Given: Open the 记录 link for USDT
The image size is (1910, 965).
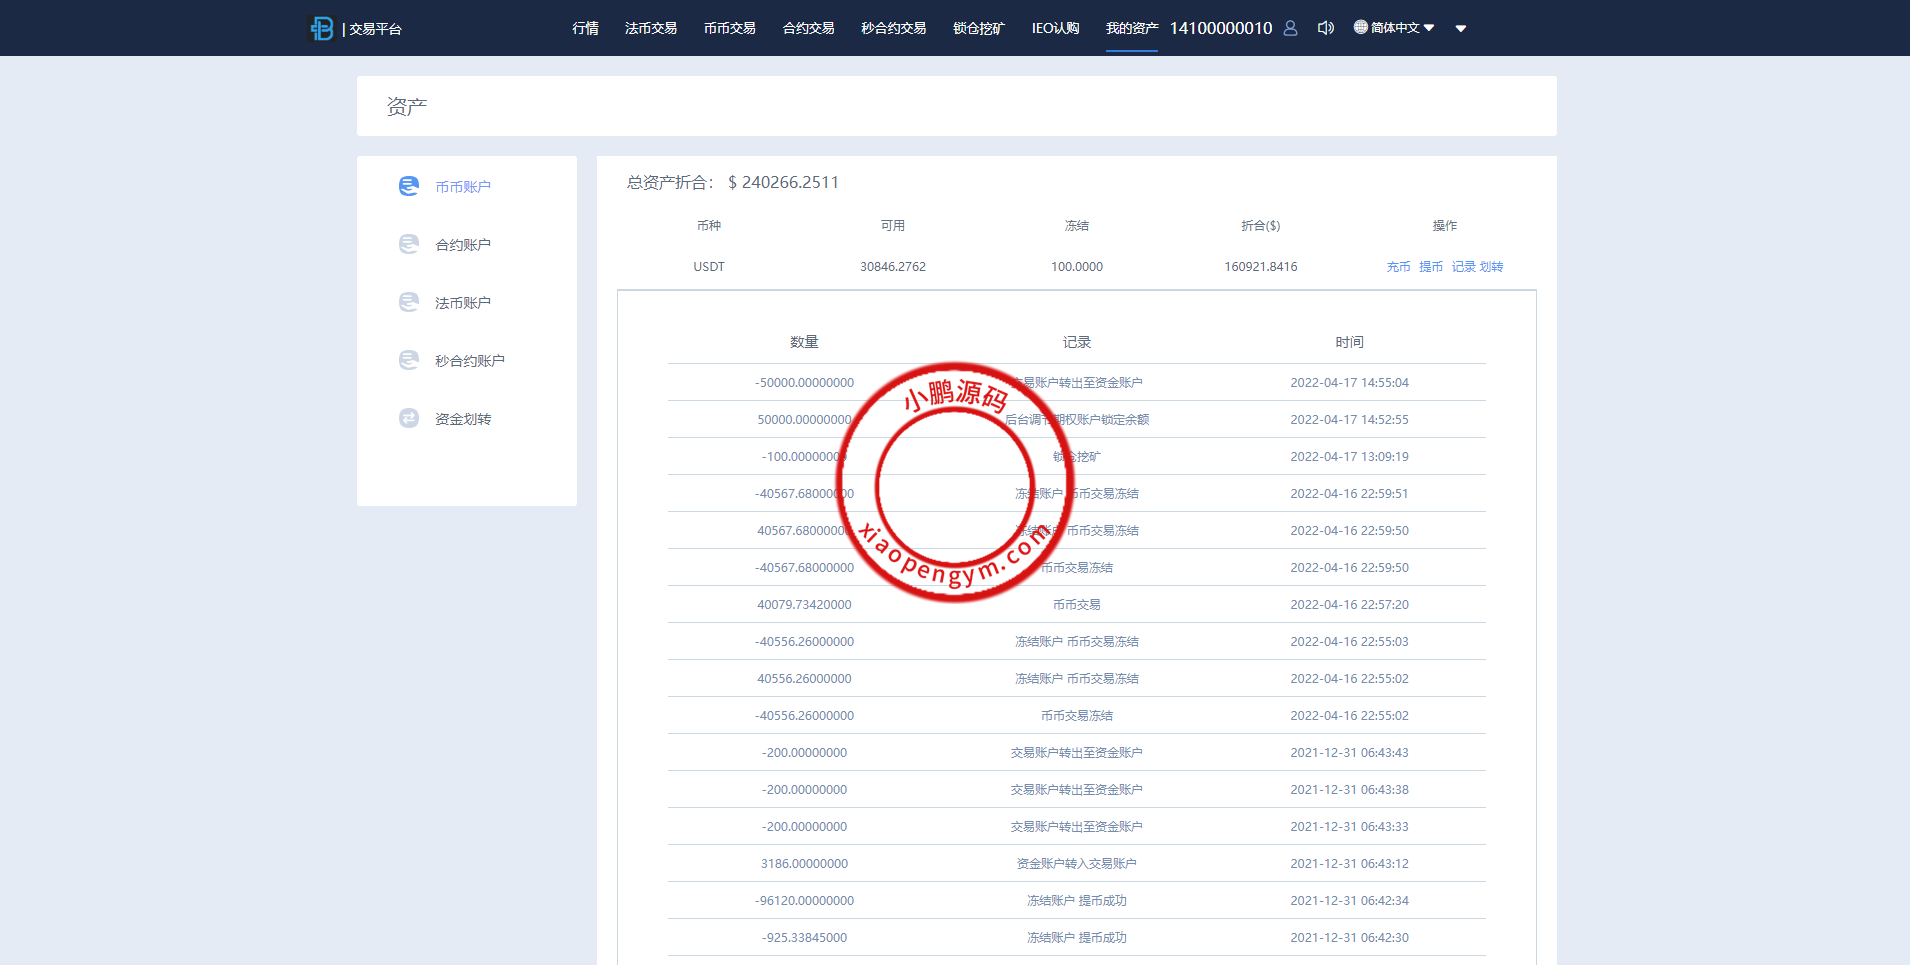Looking at the screenshot, I should click(1463, 267).
